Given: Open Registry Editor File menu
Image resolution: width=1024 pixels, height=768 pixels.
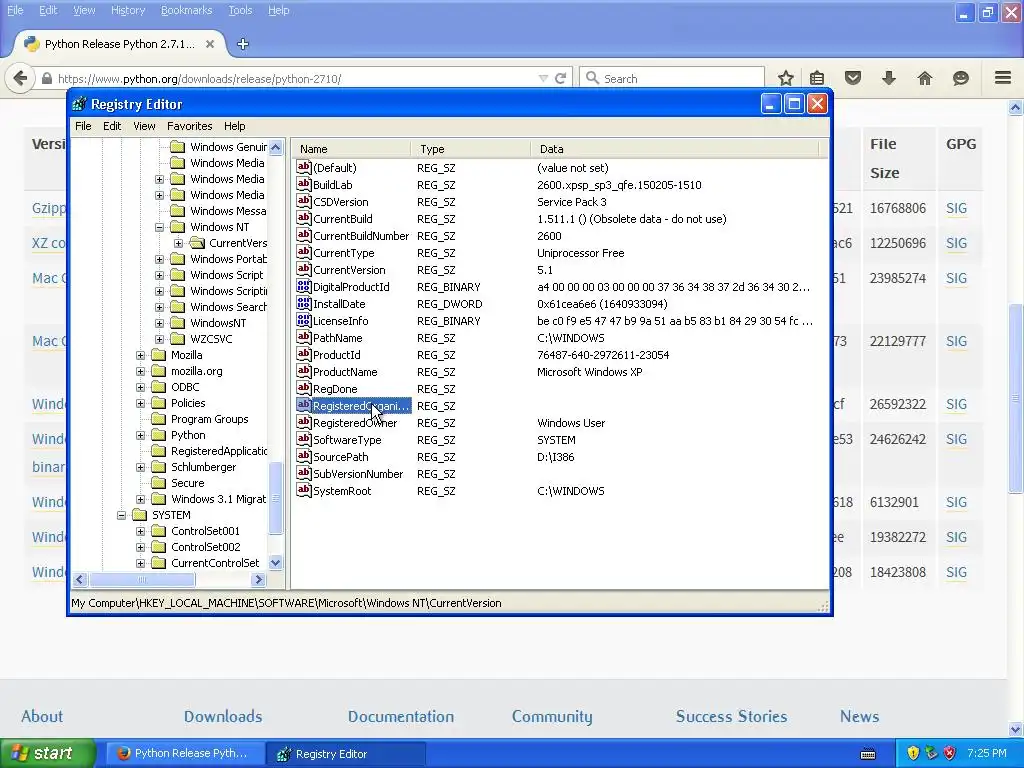Looking at the screenshot, I should [83, 126].
